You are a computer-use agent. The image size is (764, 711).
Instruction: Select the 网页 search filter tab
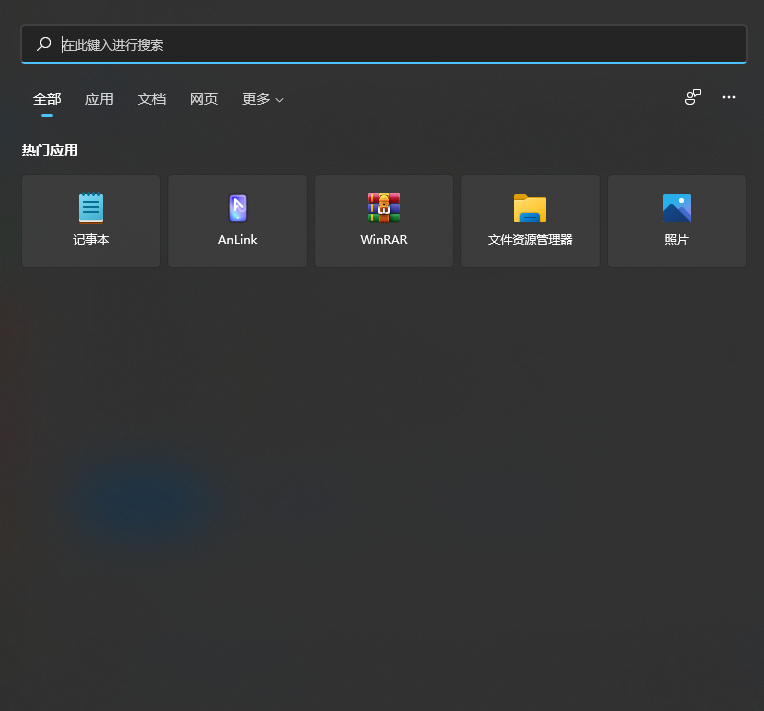[x=204, y=99]
